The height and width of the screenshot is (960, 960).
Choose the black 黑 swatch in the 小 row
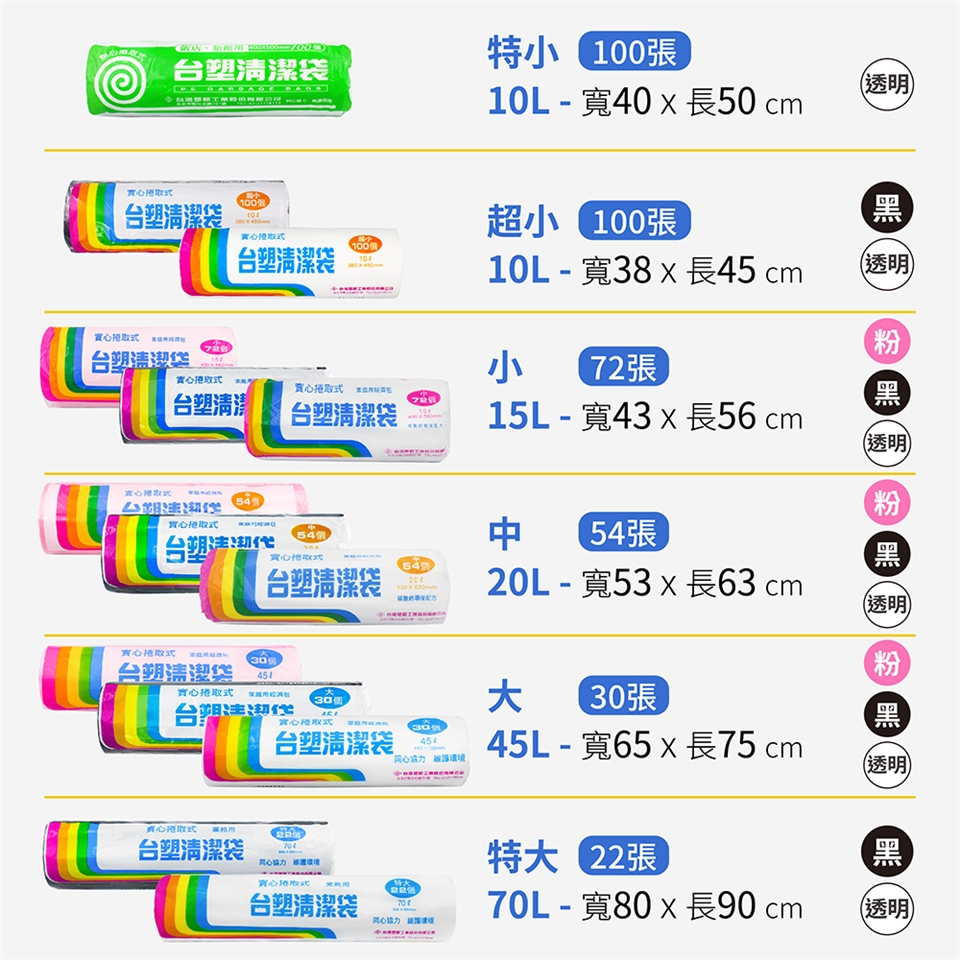point(886,392)
